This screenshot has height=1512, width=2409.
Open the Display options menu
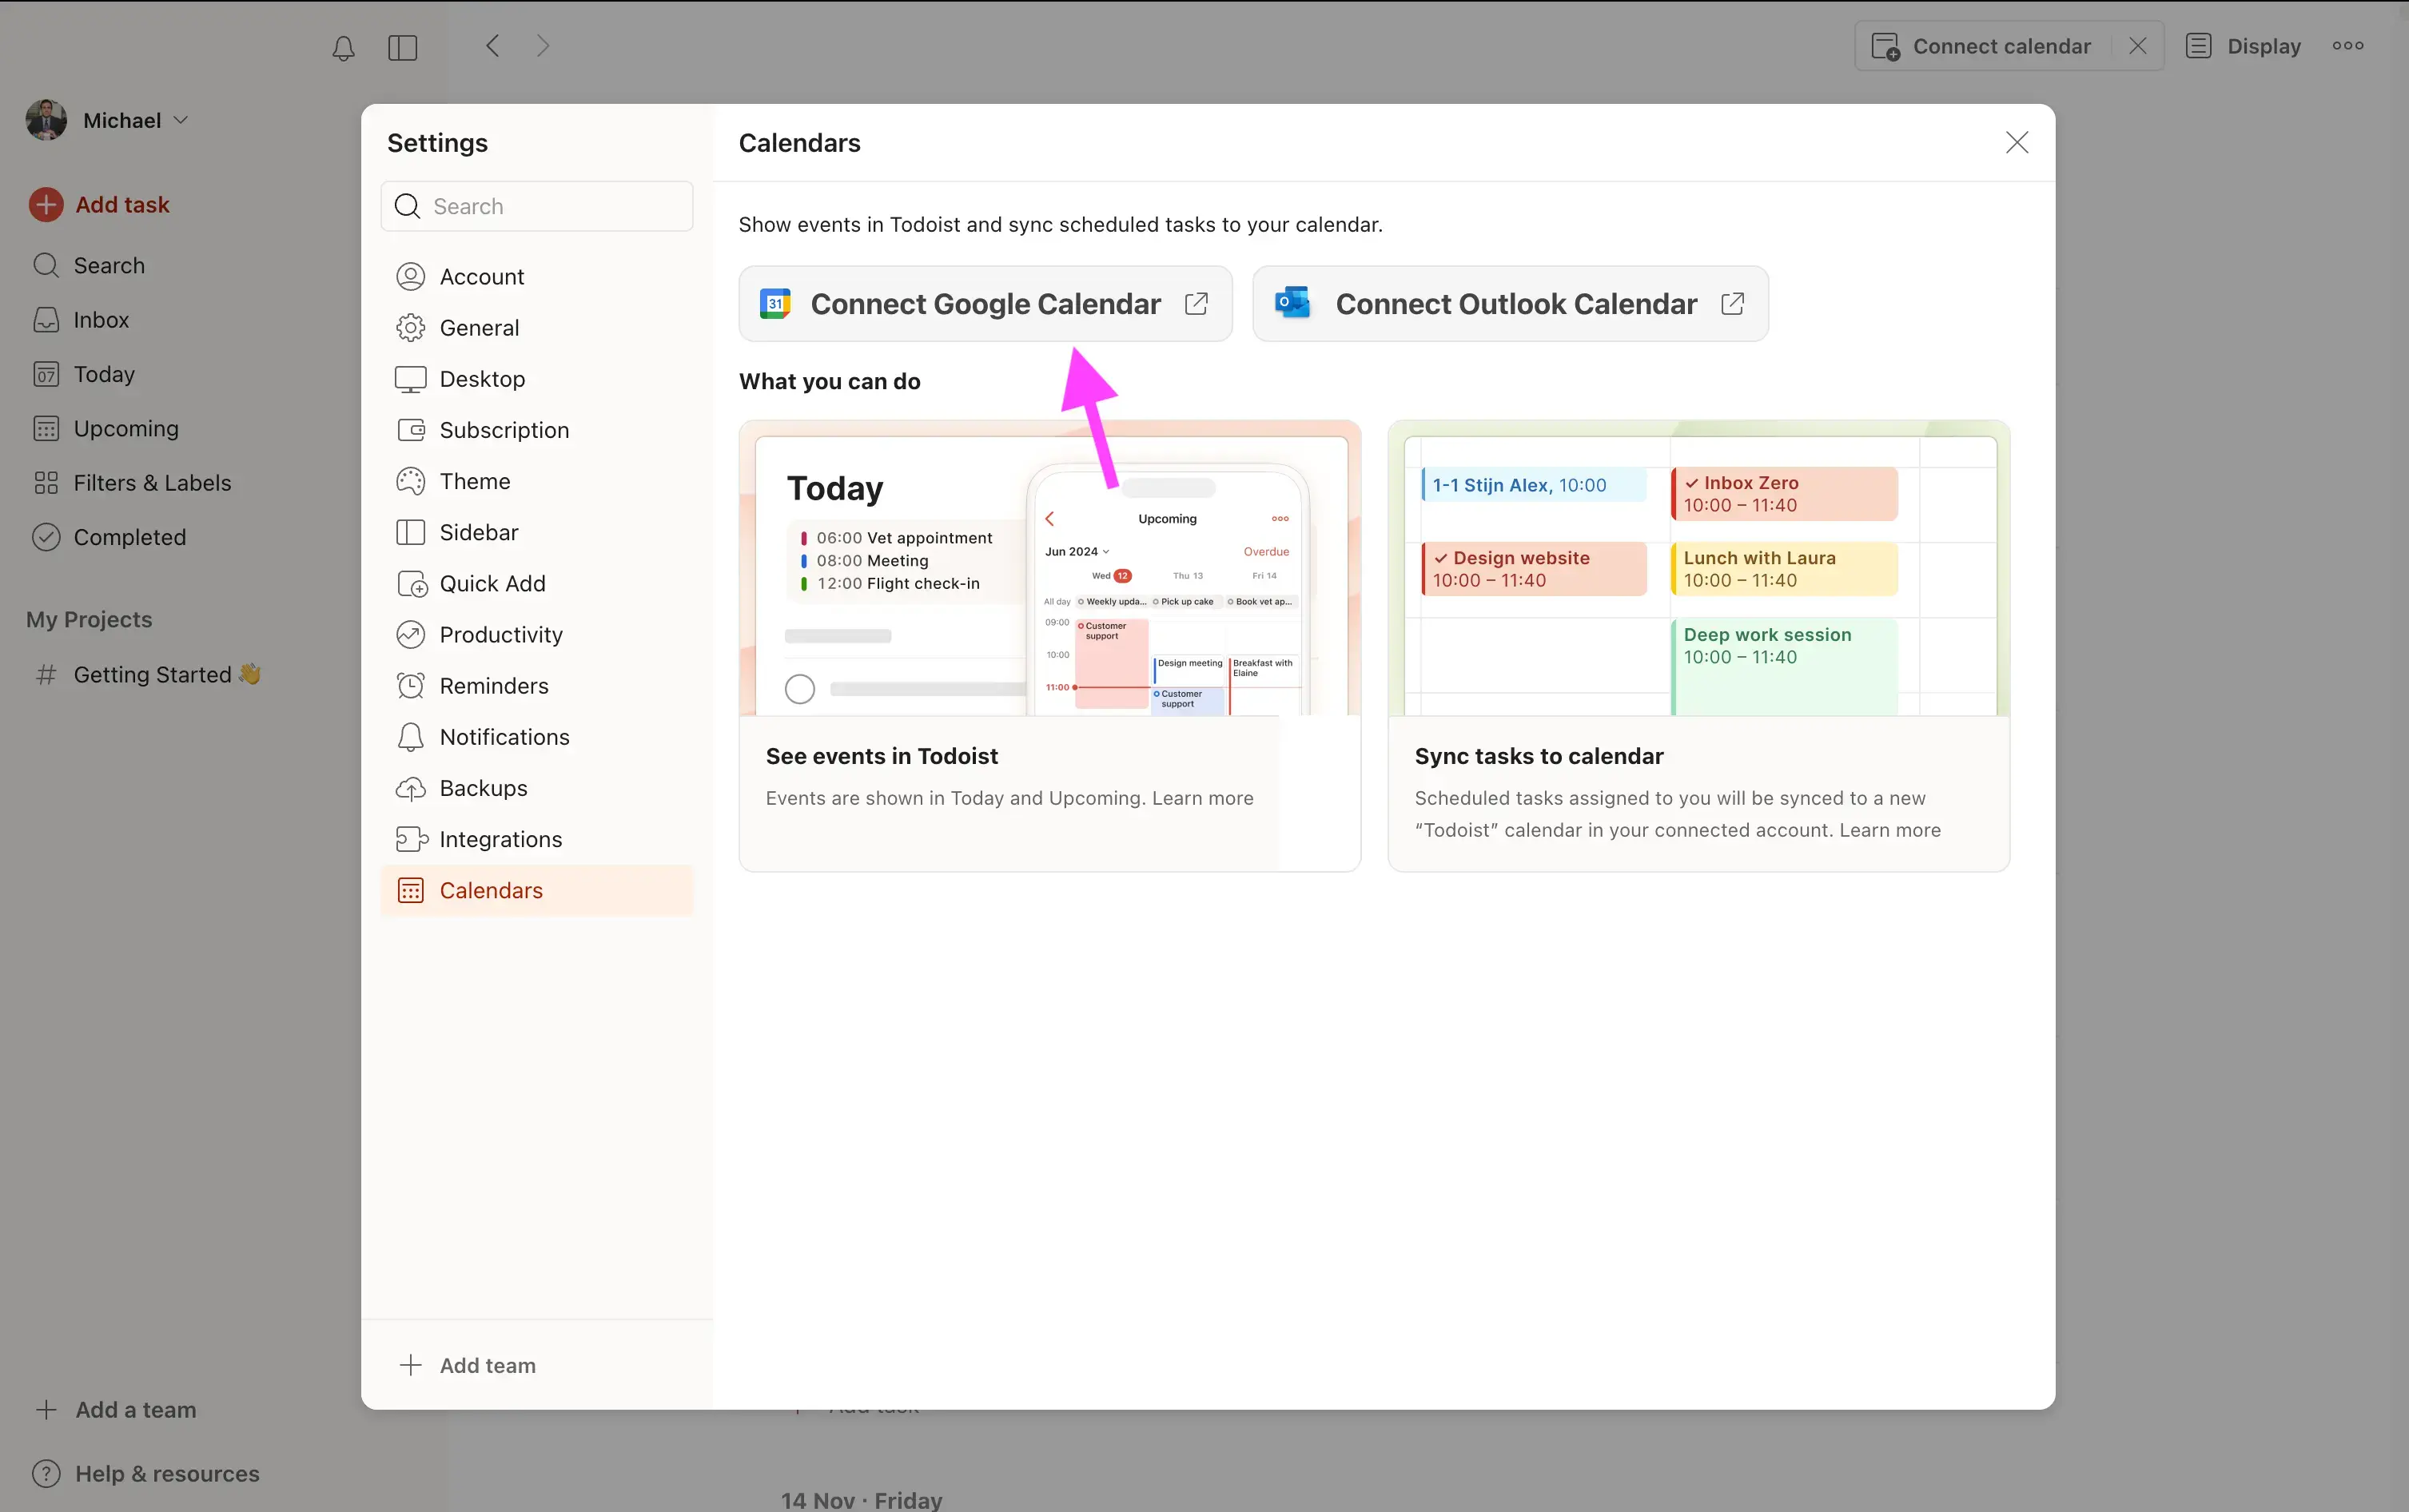2242,45
